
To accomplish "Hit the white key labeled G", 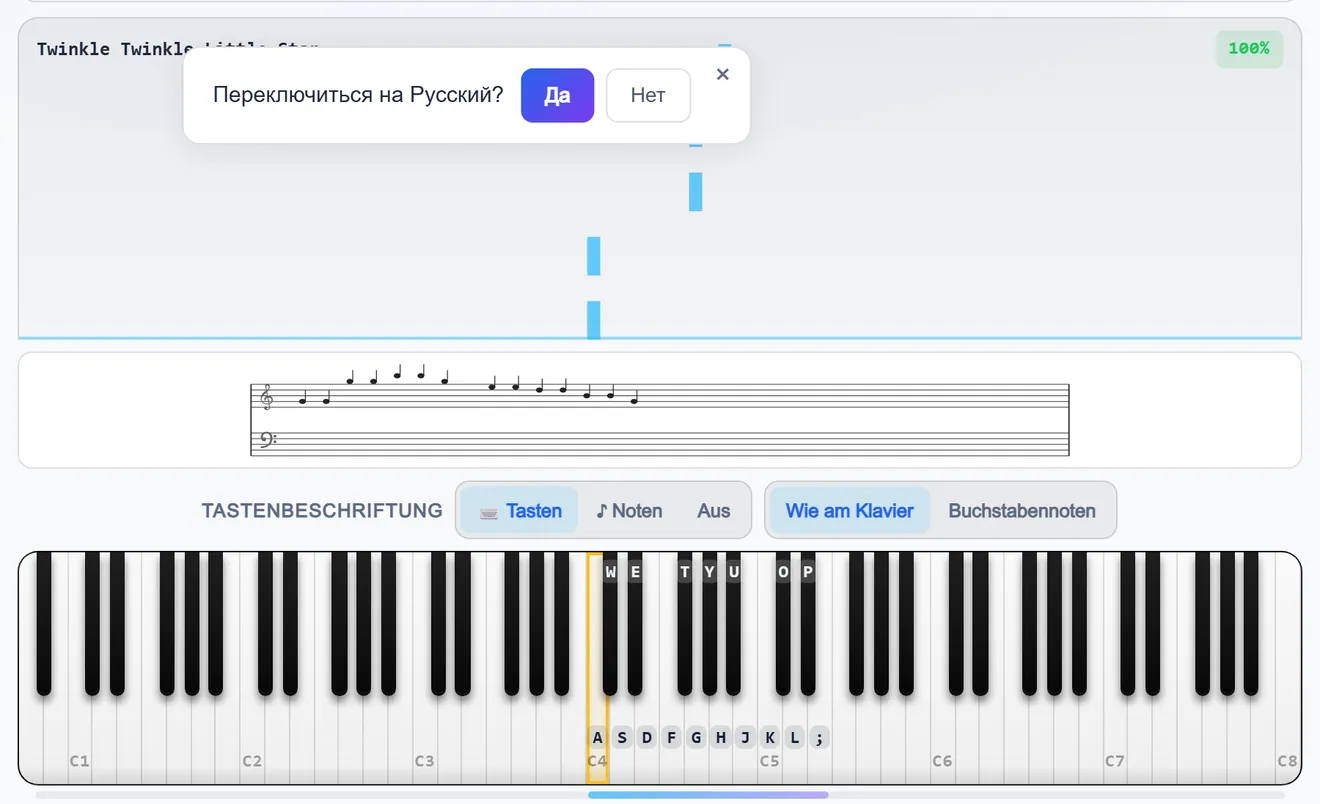I will (696, 740).
